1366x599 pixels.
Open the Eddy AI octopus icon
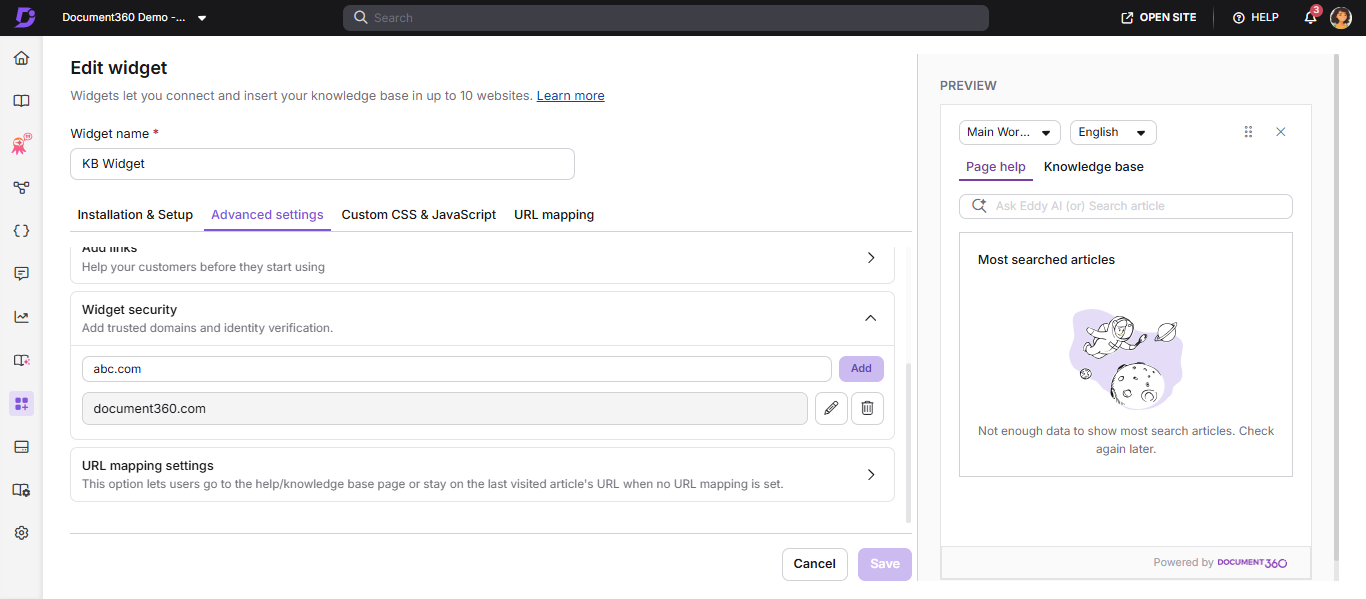click(21, 144)
